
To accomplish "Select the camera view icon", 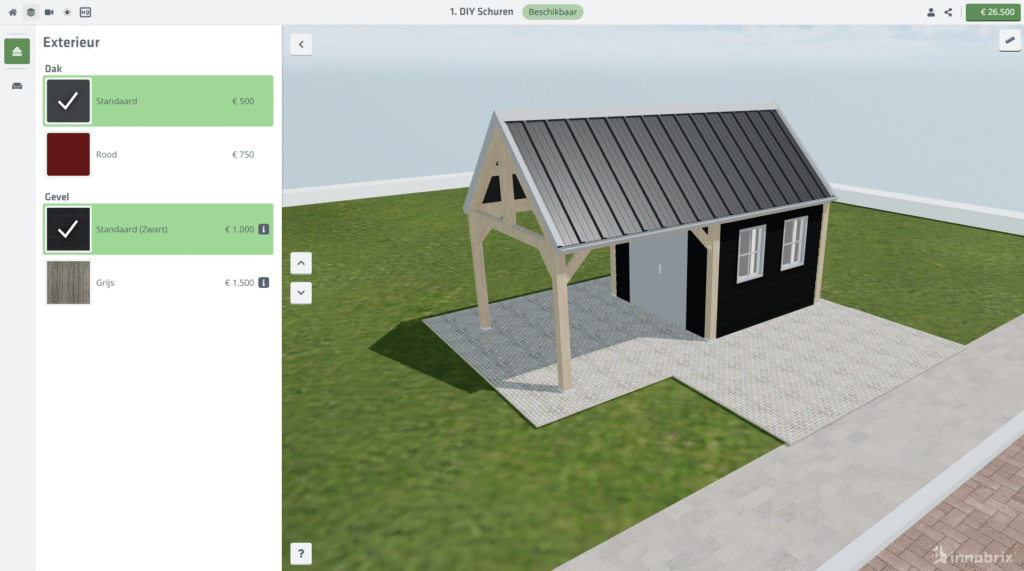I will (x=49, y=12).
